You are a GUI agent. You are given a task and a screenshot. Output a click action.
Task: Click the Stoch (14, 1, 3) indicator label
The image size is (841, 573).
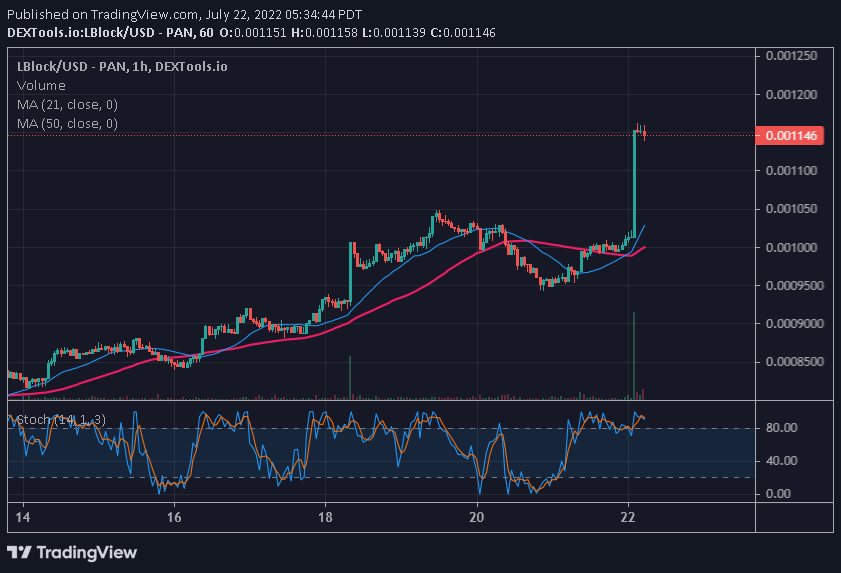coord(61,420)
